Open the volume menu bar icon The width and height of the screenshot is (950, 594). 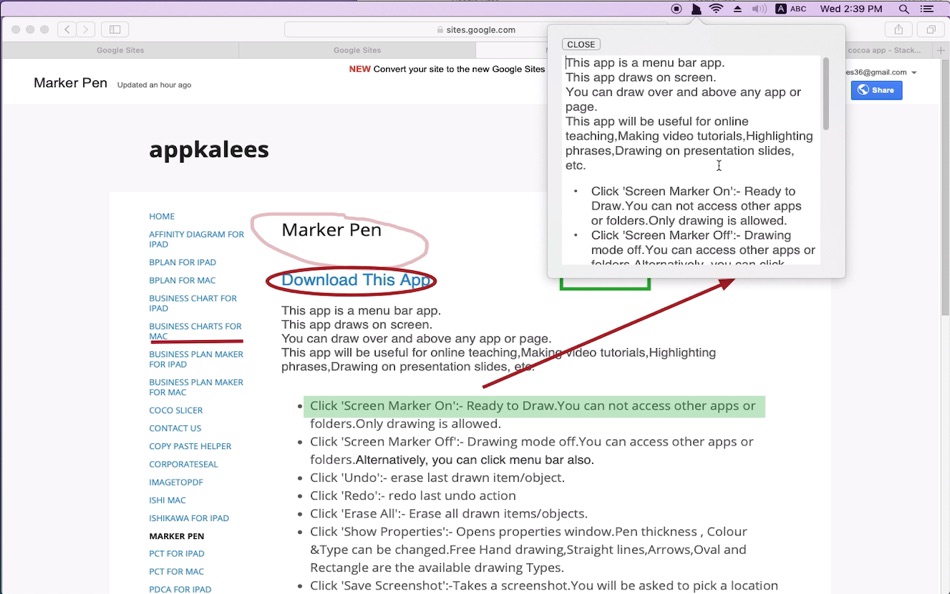(x=759, y=9)
